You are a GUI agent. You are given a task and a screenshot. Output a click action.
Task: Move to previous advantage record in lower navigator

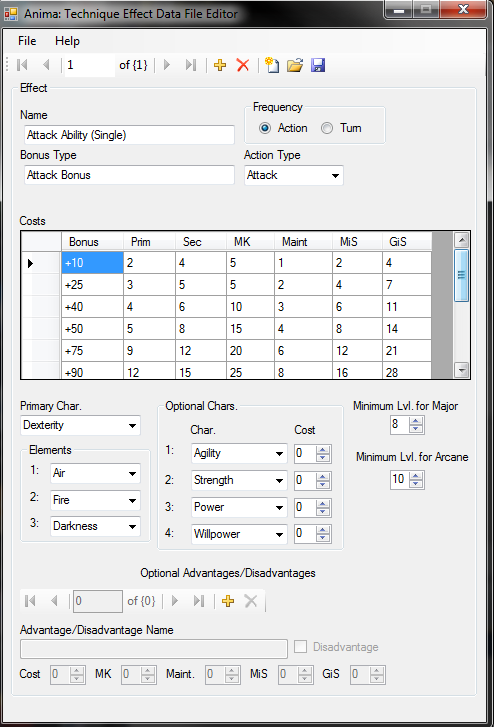54,601
